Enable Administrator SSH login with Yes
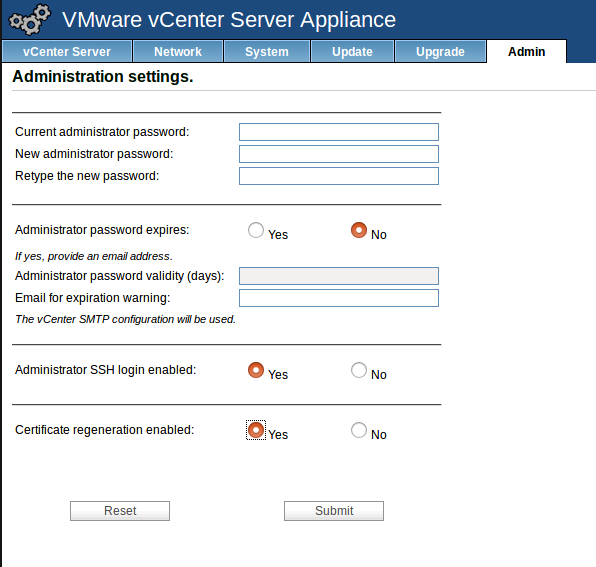The width and height of the screenshot is (596, 567). tap(256, 370)
